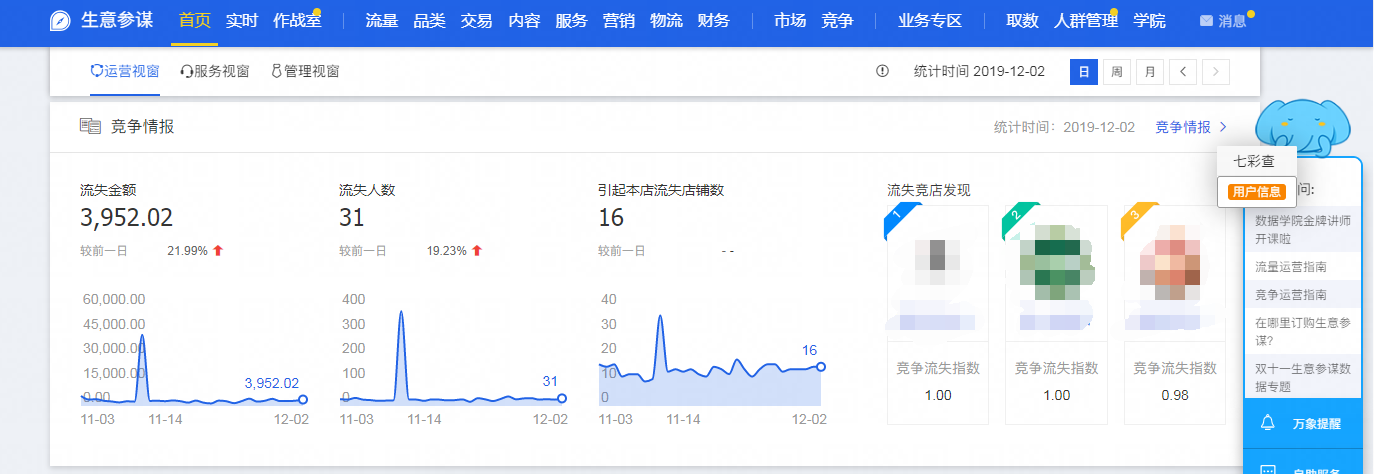
Task: Switch to the 管理视窗 tab
Action: point(305,71)
